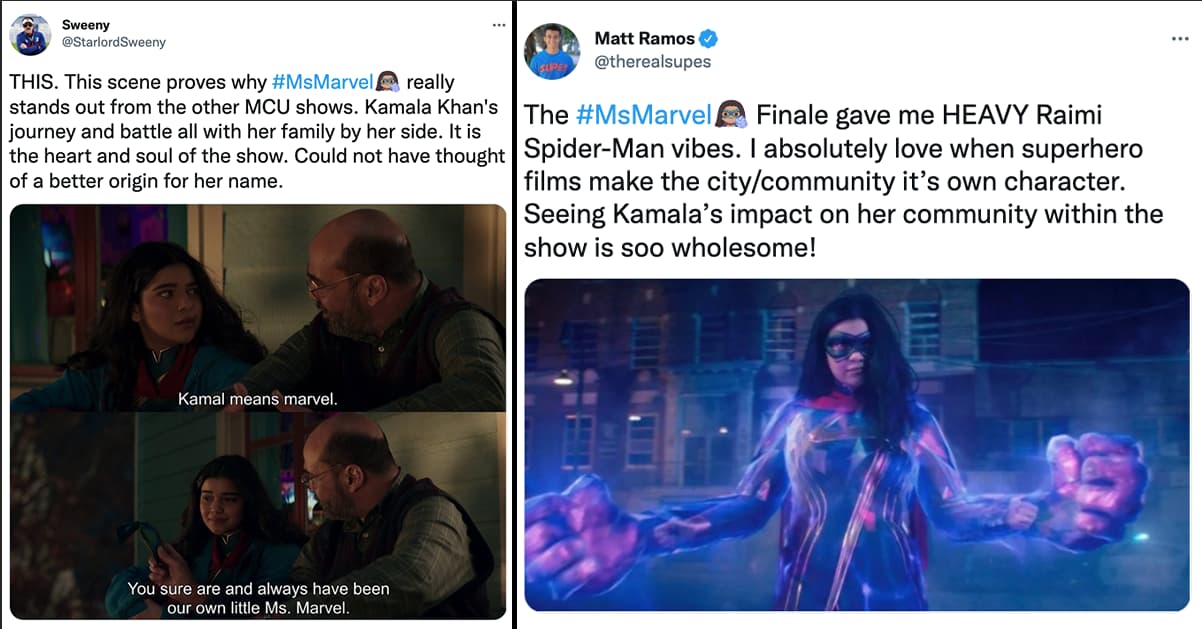Expand the three-dot menu on Matt Ramos's tweet
The width and height of the screenshot is (1202, 629).
1179,39
